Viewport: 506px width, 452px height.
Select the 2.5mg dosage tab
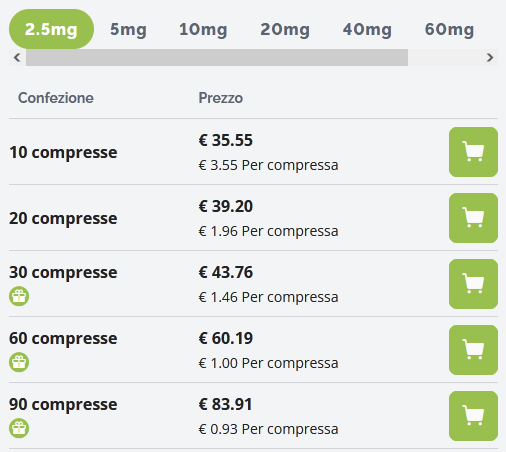(51, 29)
